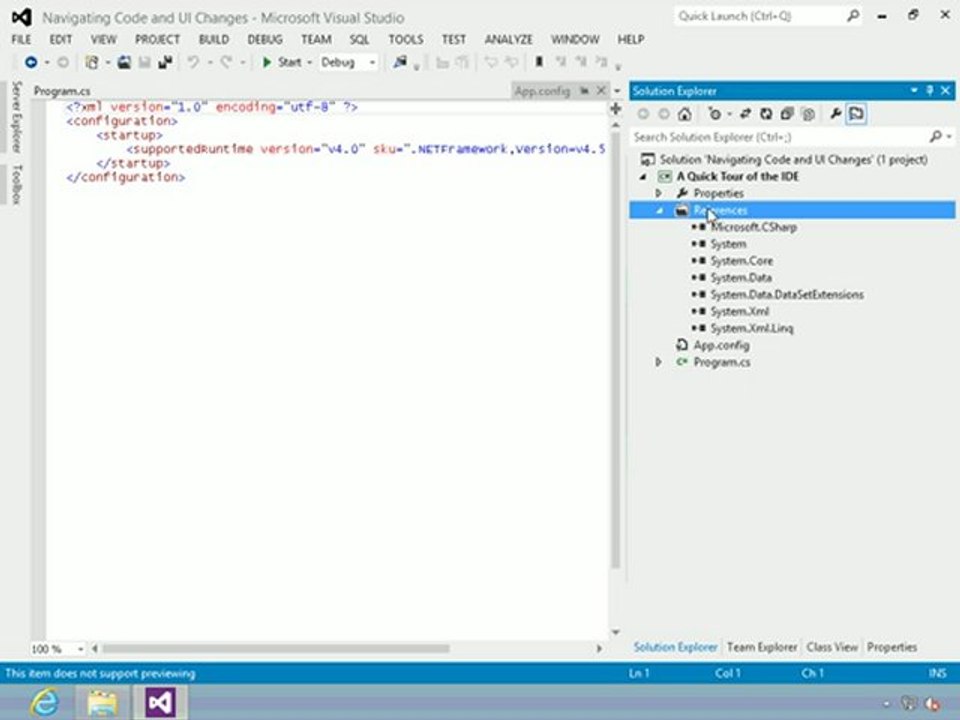960x720 pixels.
Task: Close the App.config preview tab
Action: (x=601, y=91)
